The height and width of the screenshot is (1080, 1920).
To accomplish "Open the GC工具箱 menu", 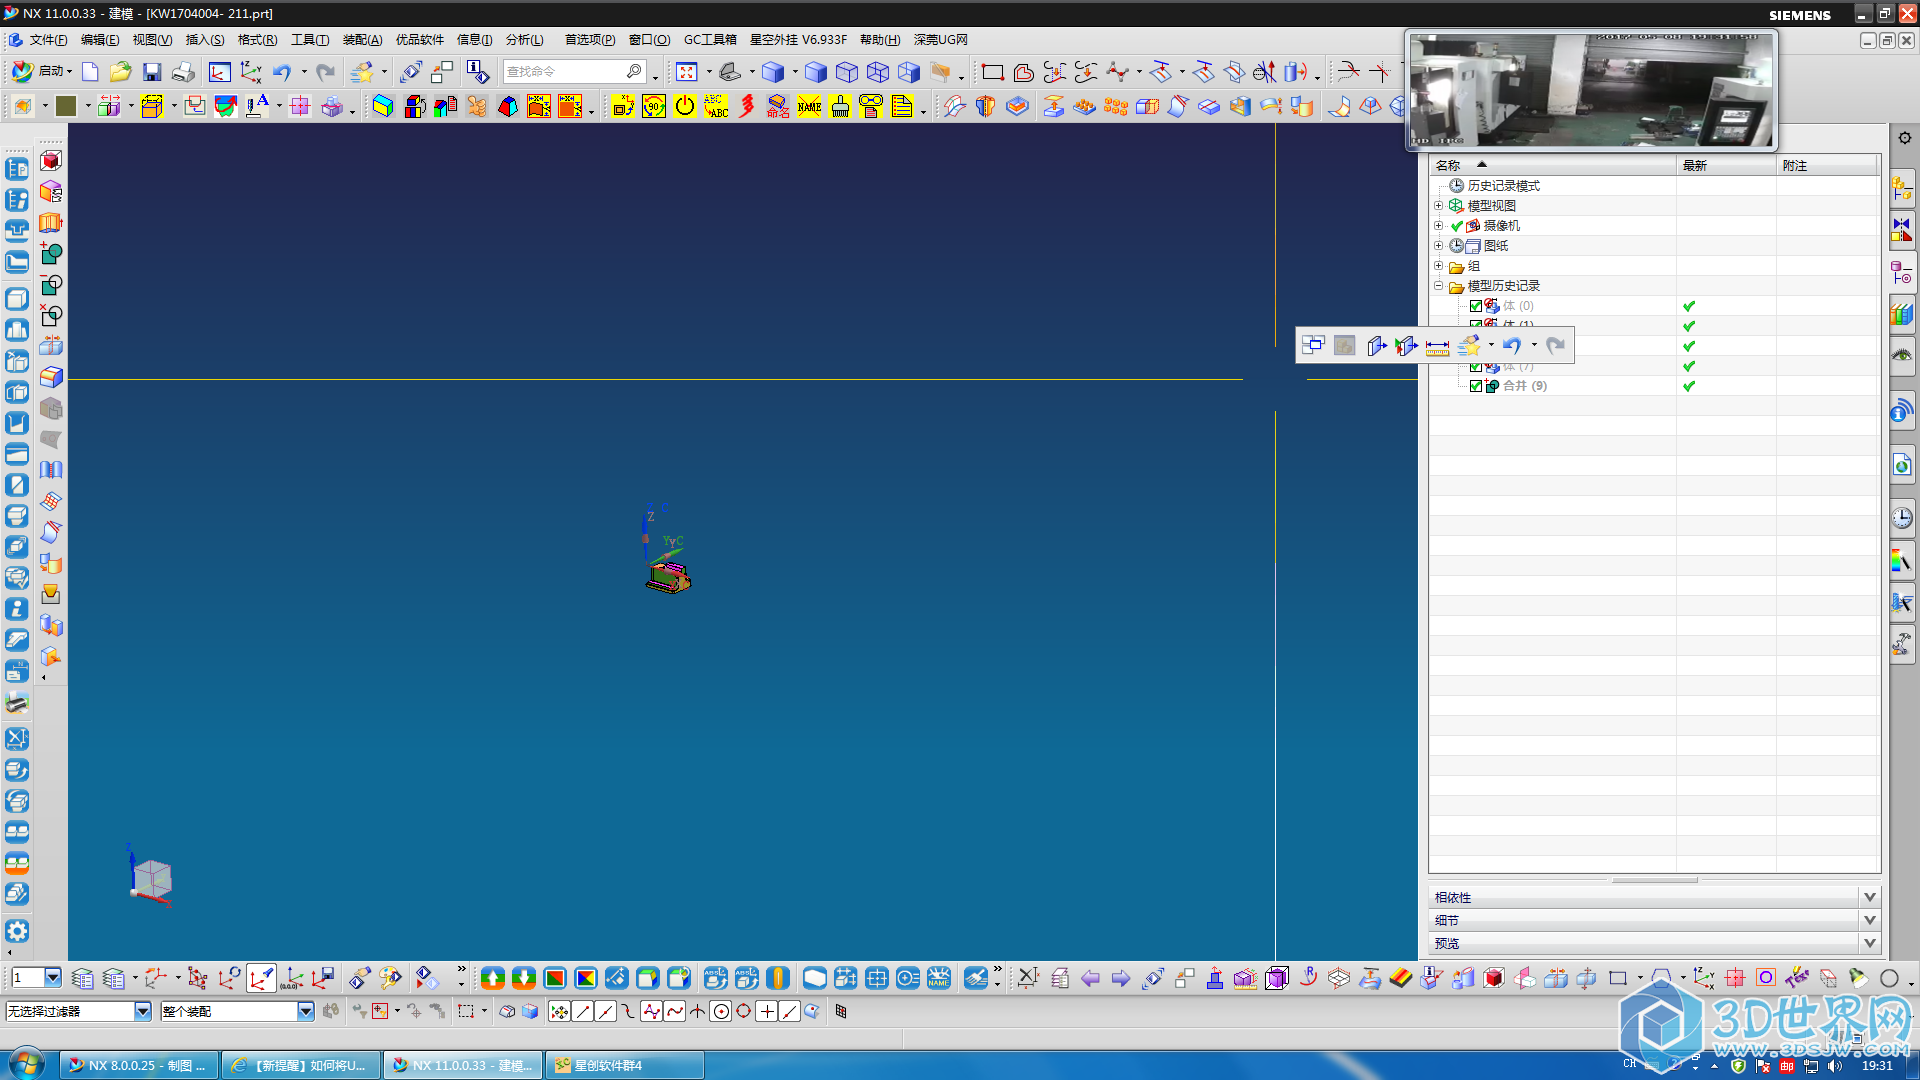I will (x=710, y=40).
